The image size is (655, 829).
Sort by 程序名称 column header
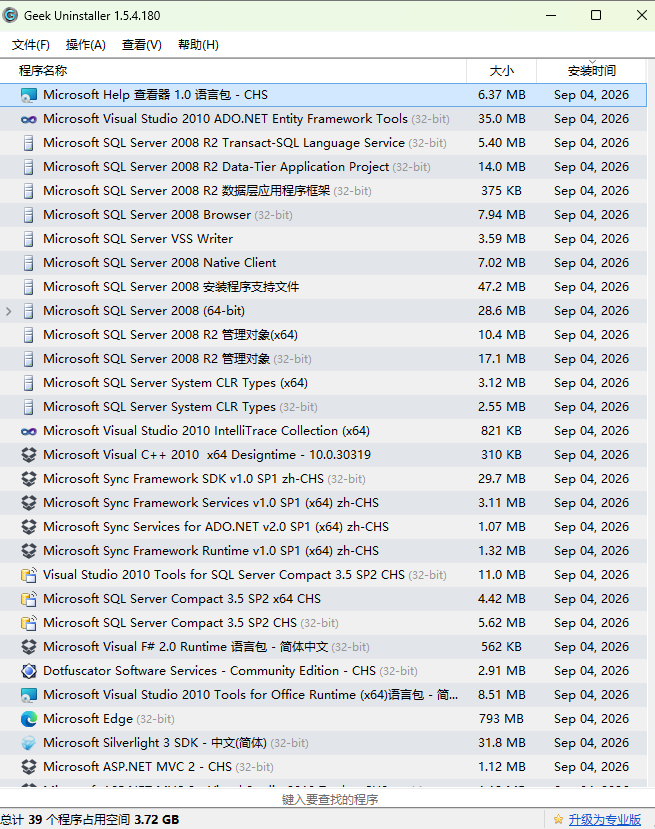233,71
